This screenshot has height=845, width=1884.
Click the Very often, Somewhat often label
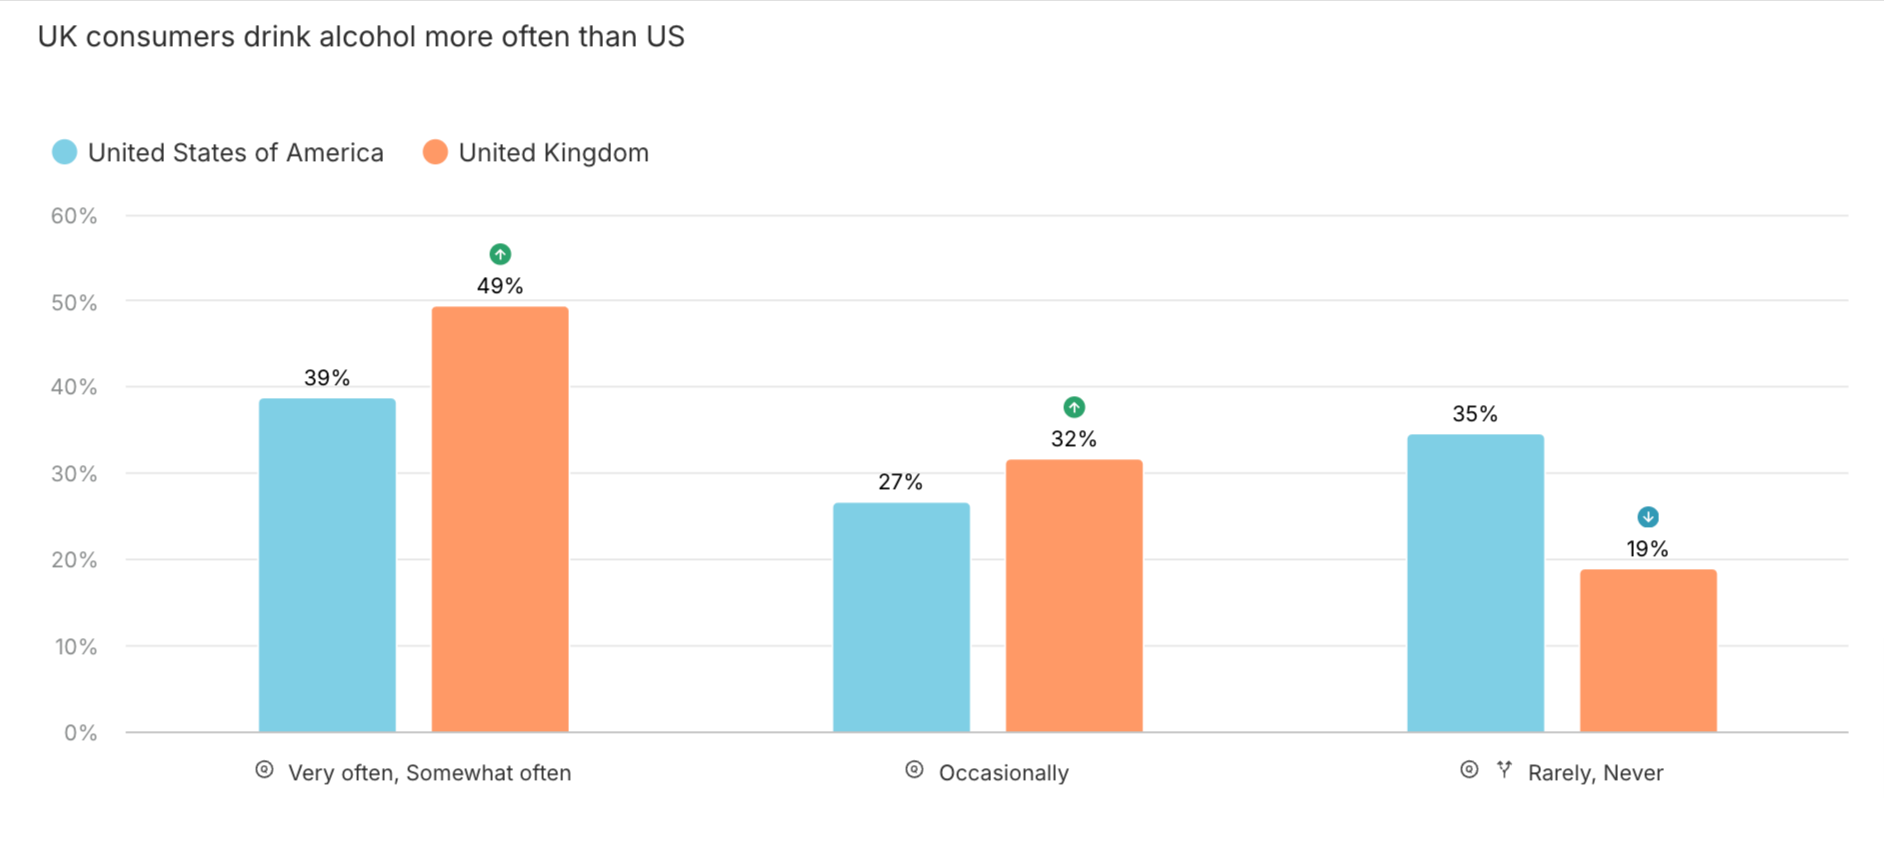click(429, 773)
